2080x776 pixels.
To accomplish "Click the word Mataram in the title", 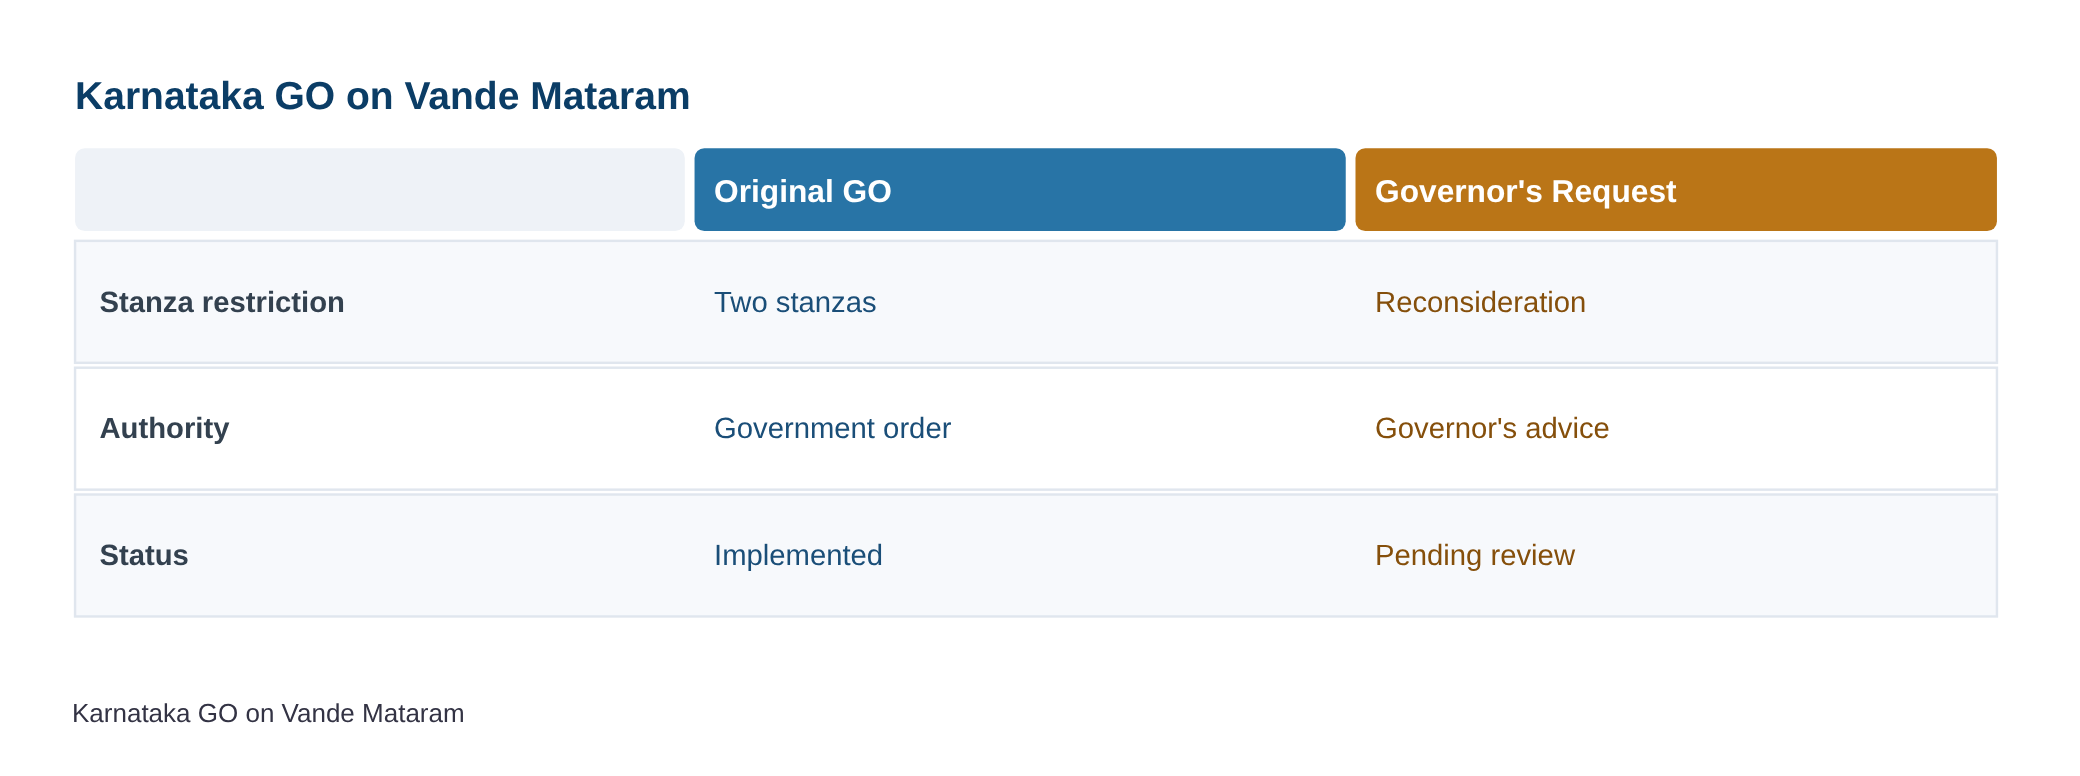I will point(610,96).
